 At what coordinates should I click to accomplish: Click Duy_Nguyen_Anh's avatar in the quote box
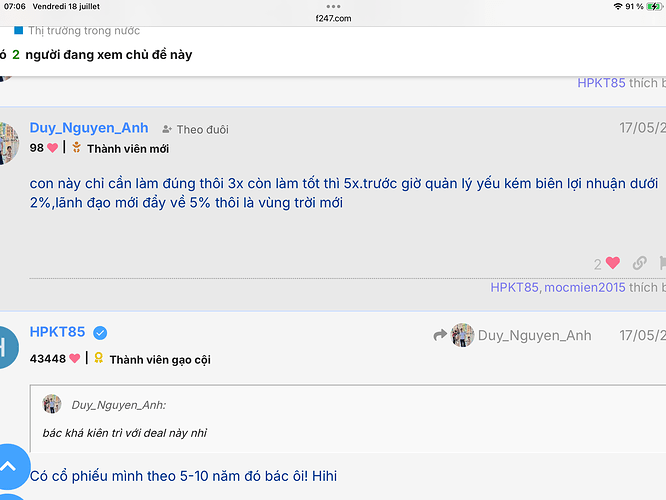pos(52,404)
